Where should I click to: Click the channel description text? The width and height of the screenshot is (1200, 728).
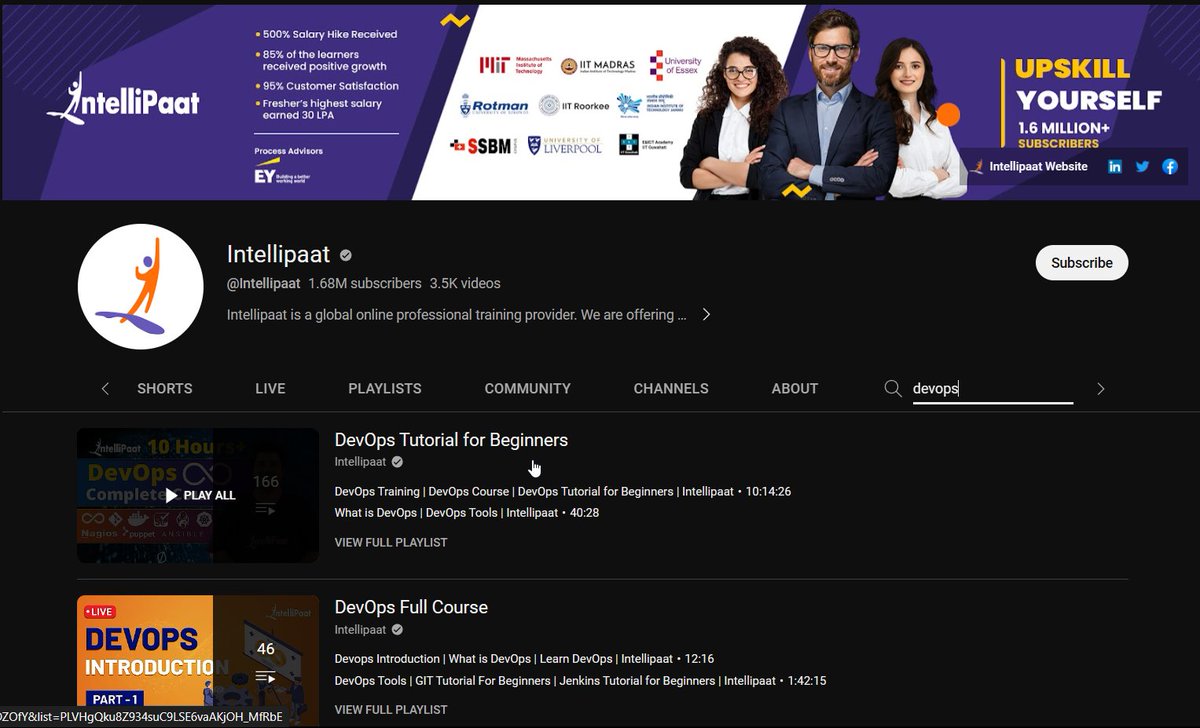tap(457, 314)
